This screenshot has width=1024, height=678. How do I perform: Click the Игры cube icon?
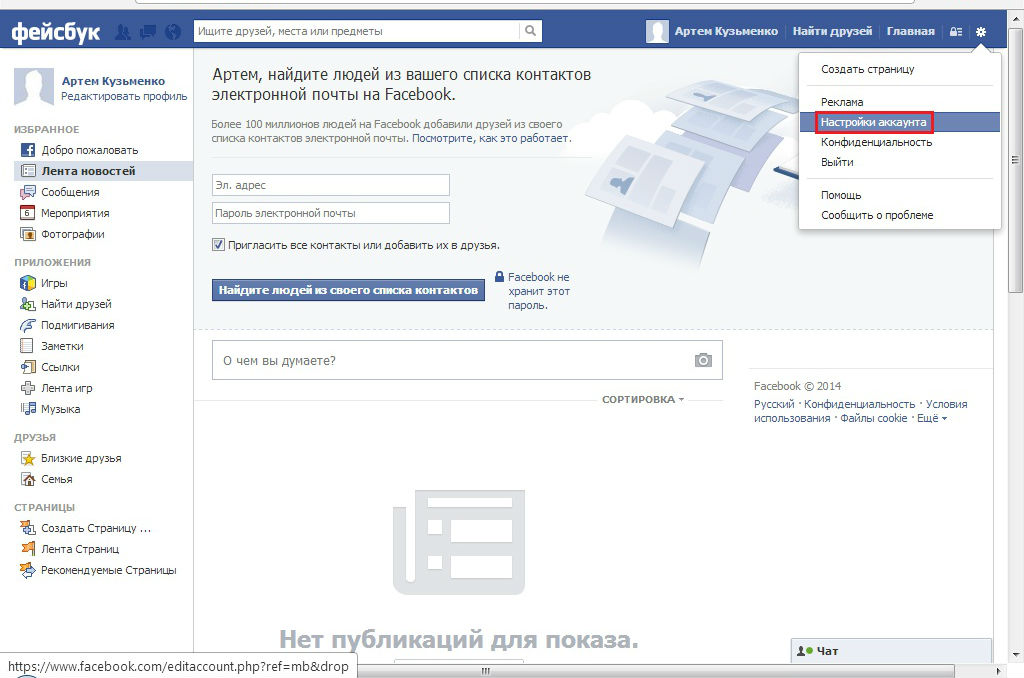(x=27, y=283)
